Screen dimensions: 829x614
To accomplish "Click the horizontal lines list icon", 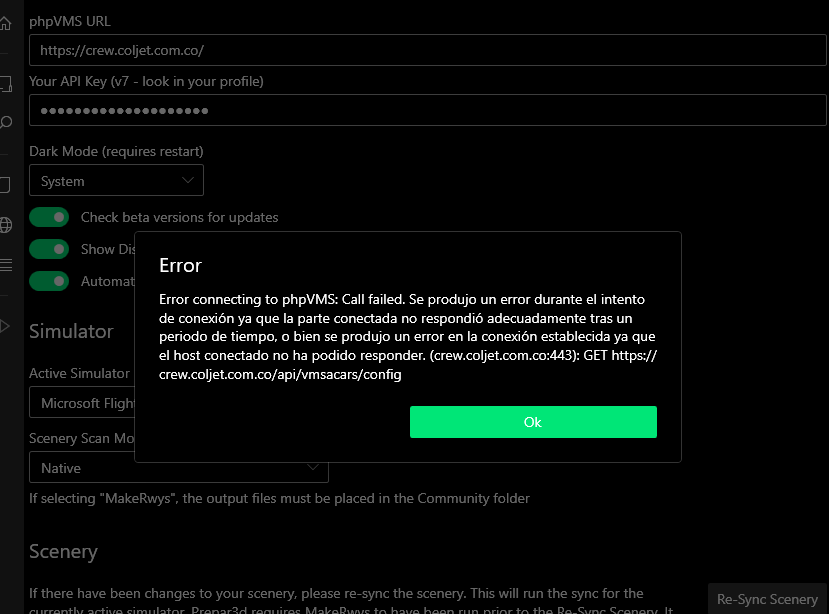I will (6, 264).
